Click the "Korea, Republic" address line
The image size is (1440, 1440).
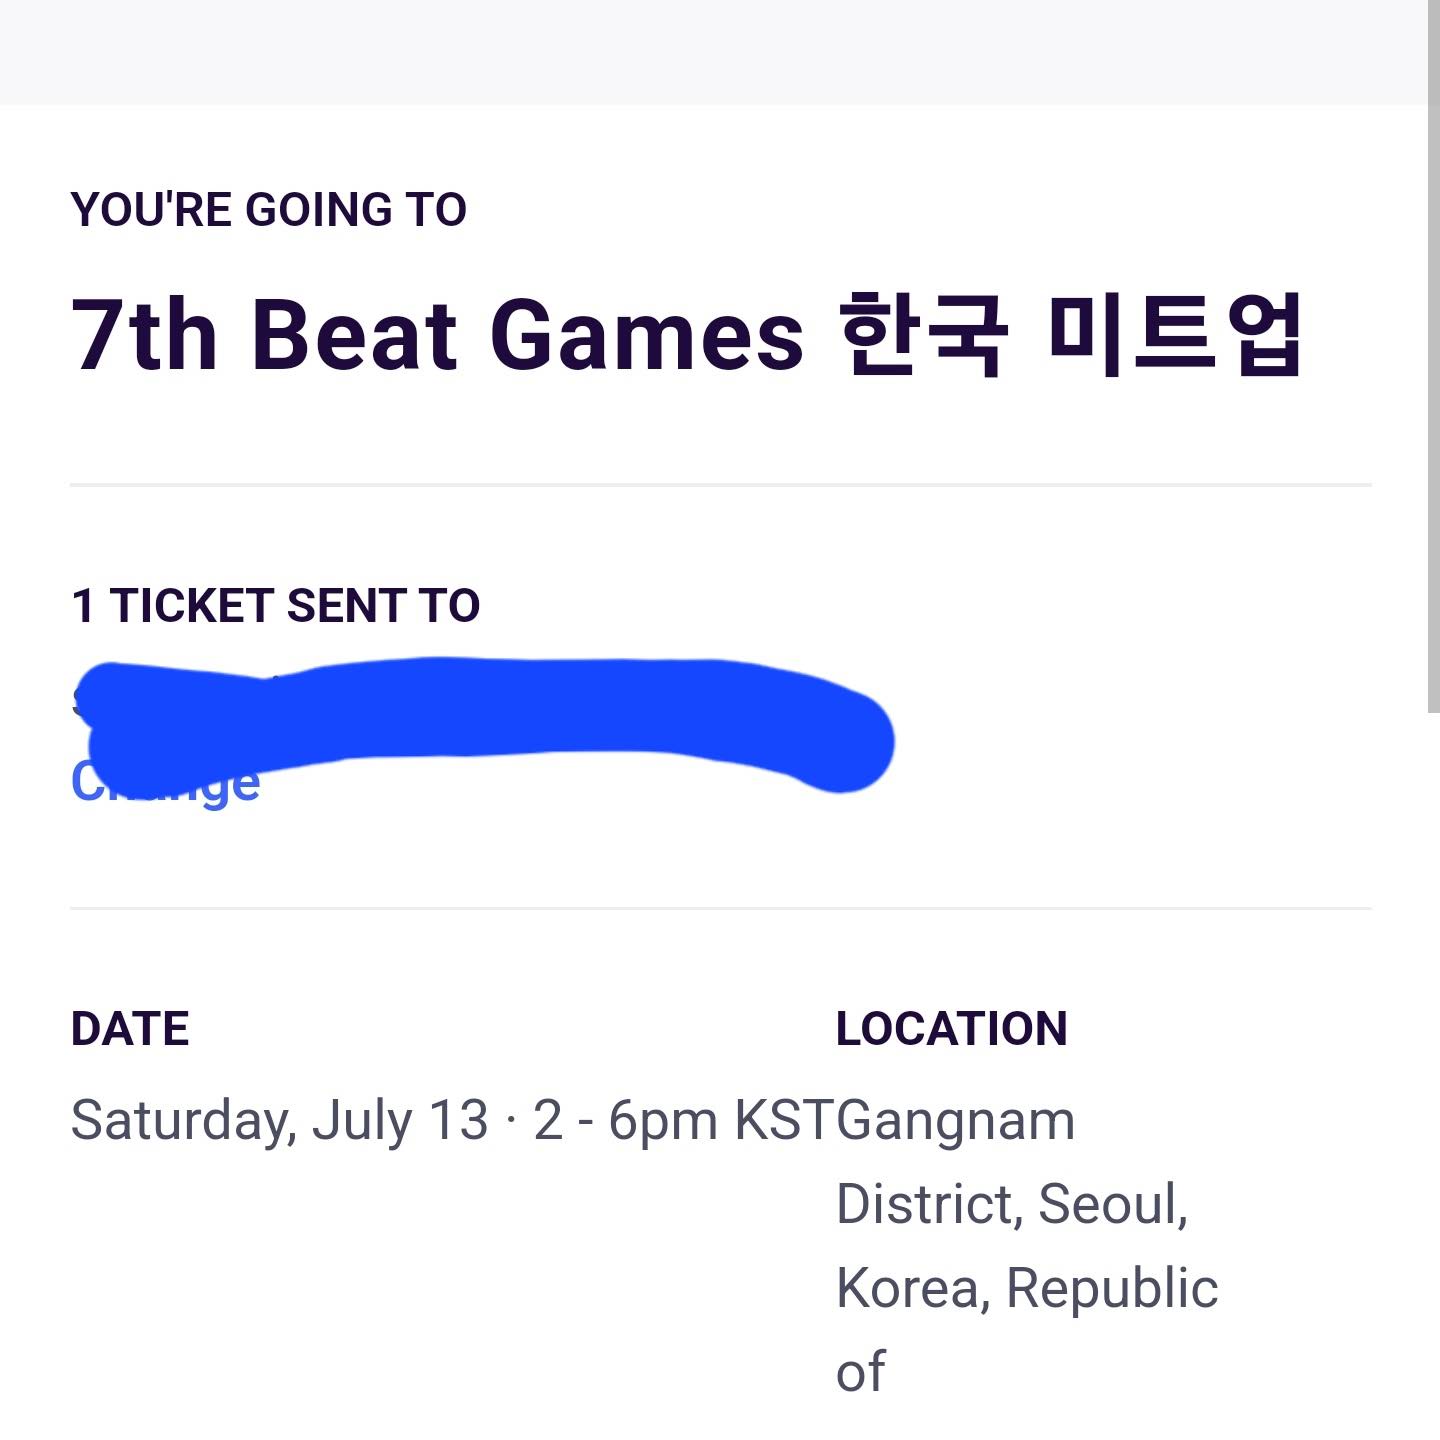(1026, 1288)
